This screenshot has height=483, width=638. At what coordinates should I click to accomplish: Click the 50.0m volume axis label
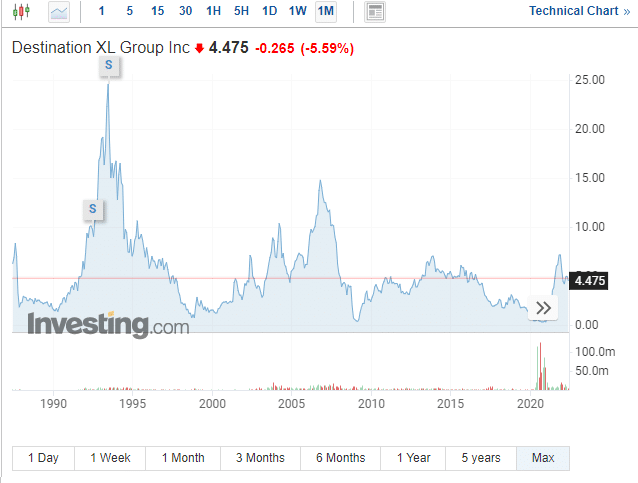(592, 371)
